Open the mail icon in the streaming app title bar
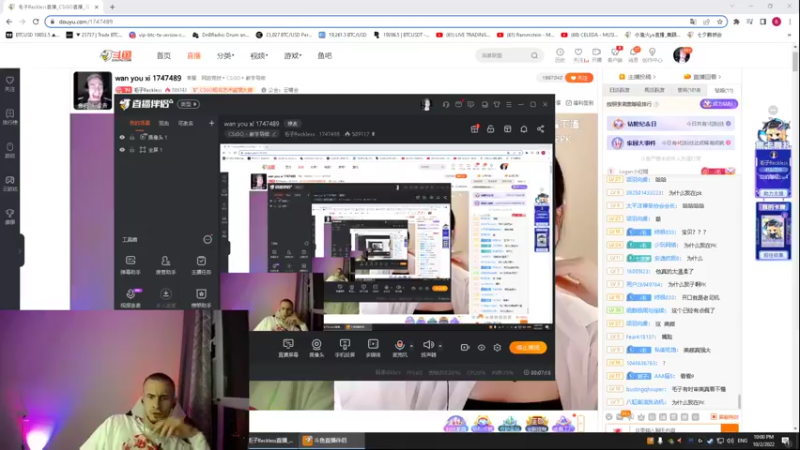800x450 pixels. tap(458, 105)
